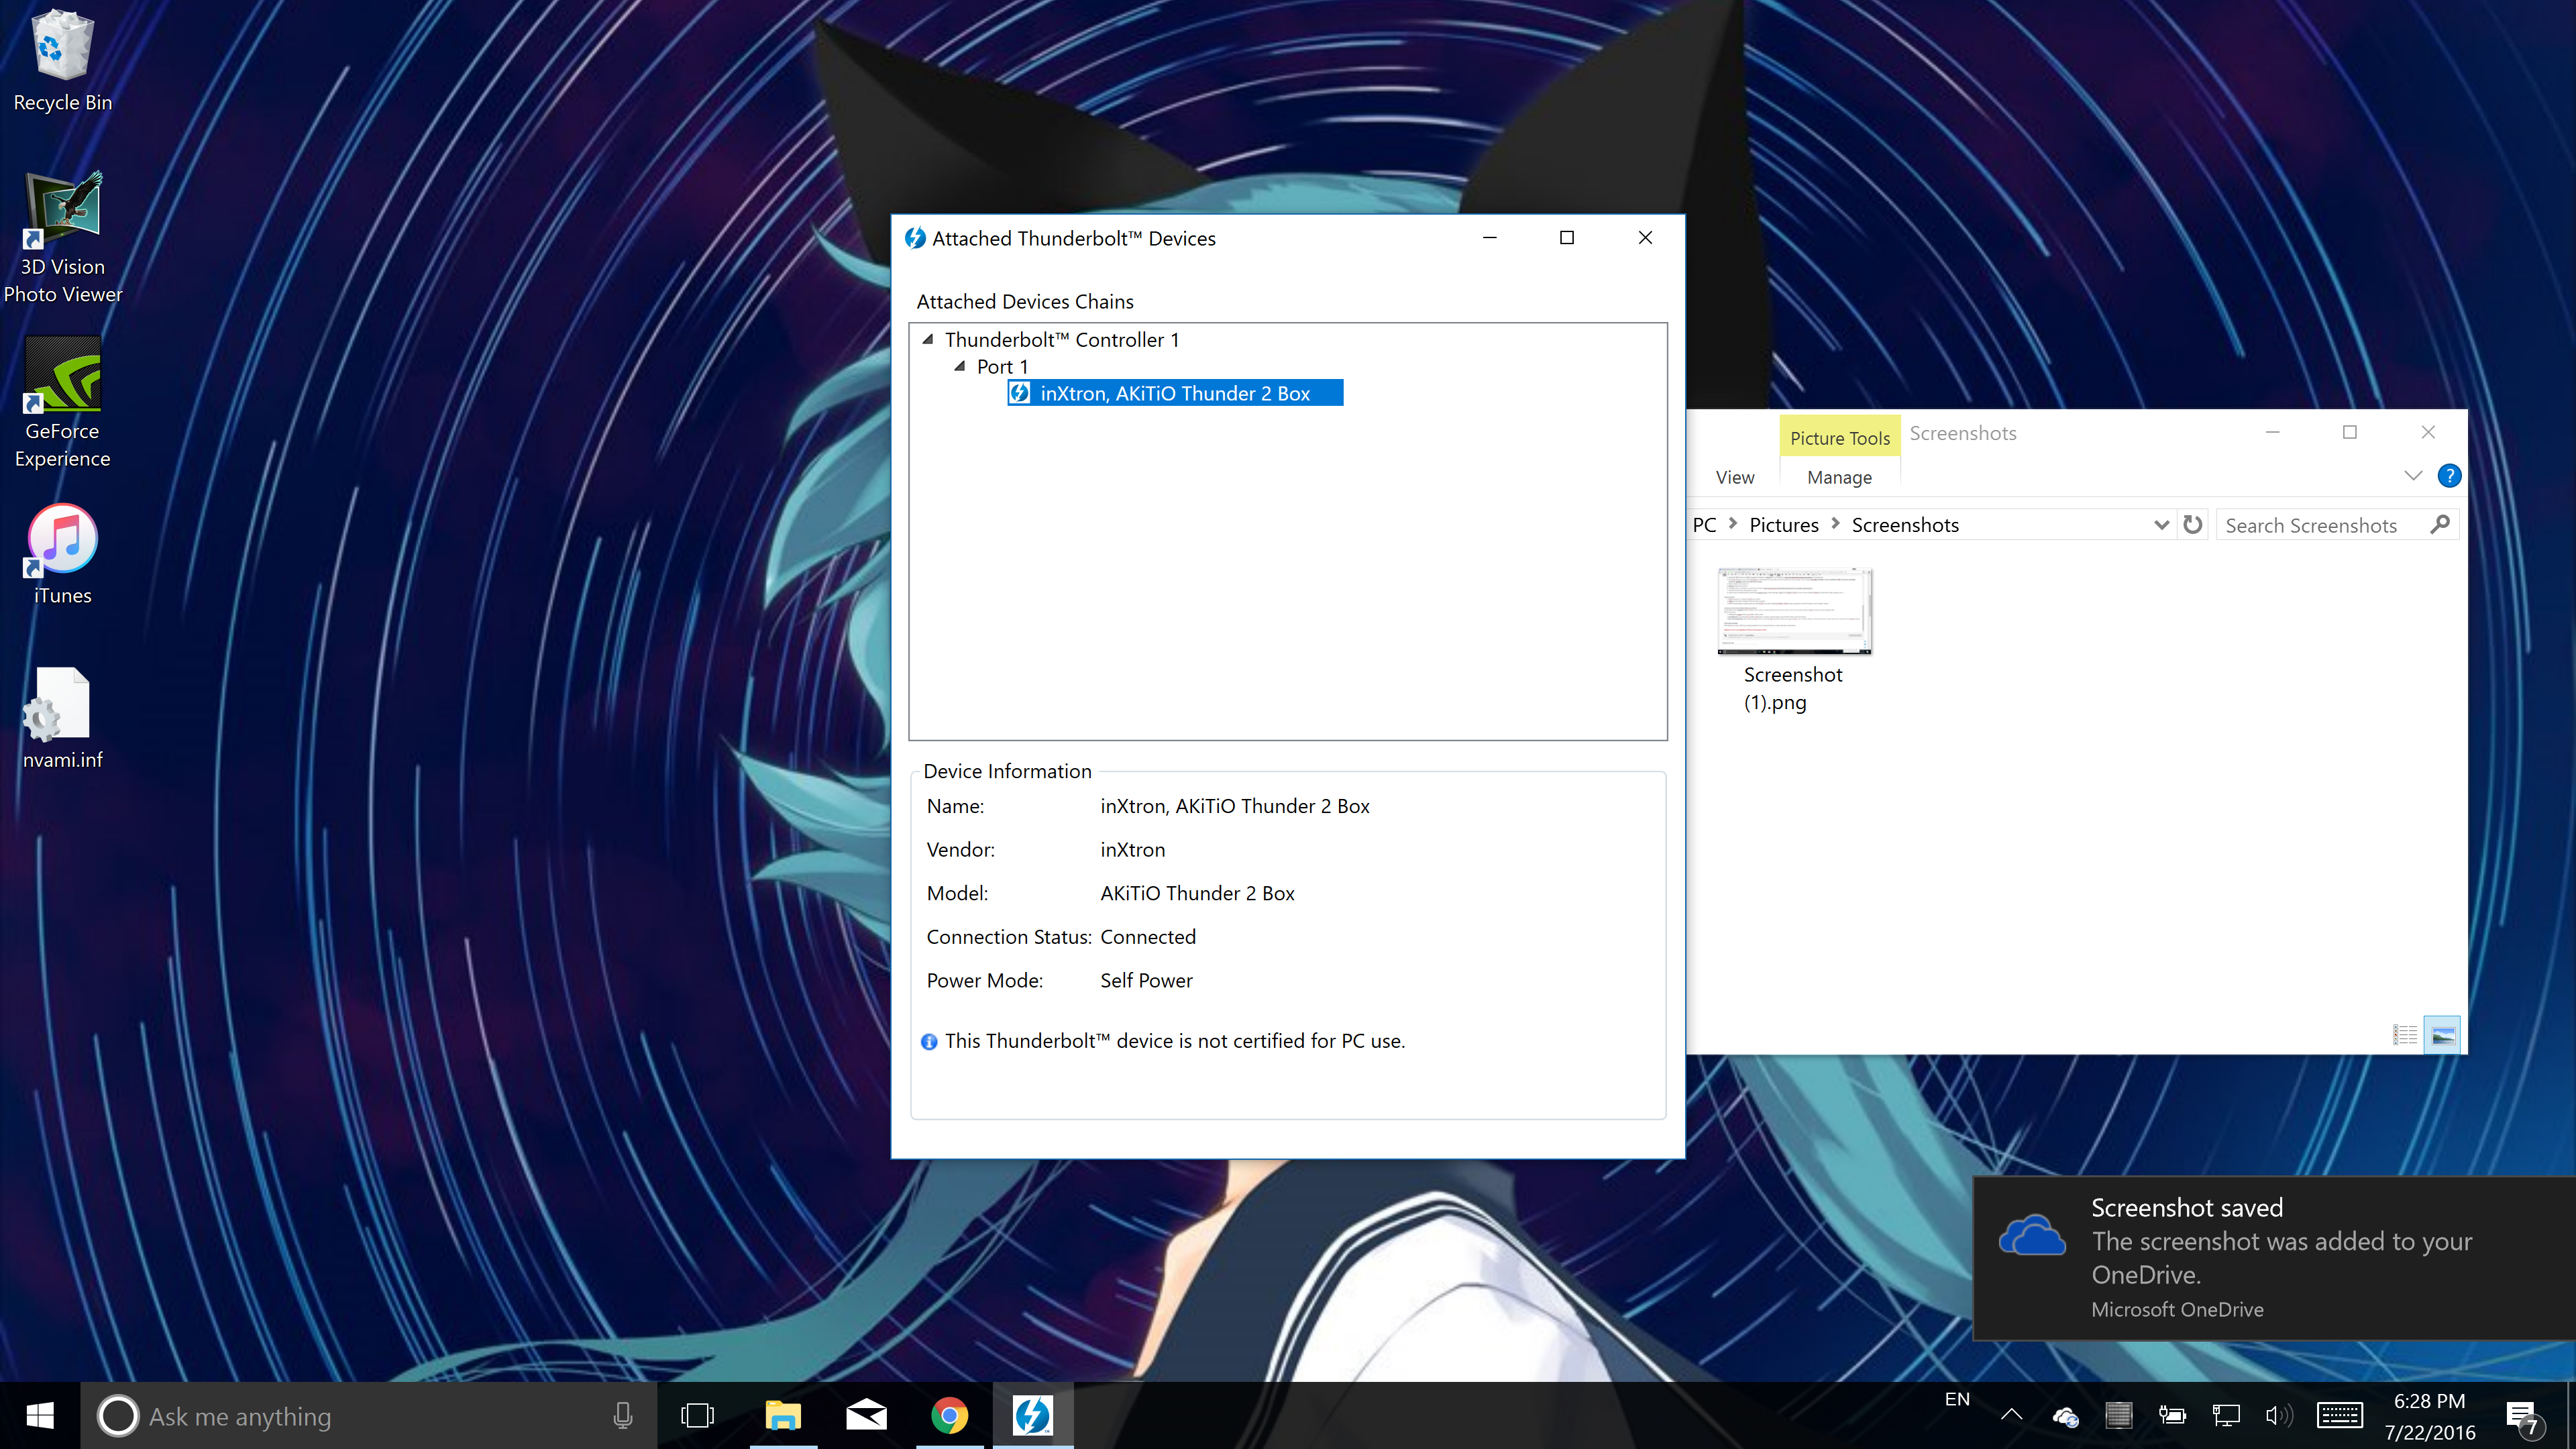The width and height of the screenshot is (2576, 1449).
Task: Open Task View from the taskbar
Action: [x=697, y=1416]
